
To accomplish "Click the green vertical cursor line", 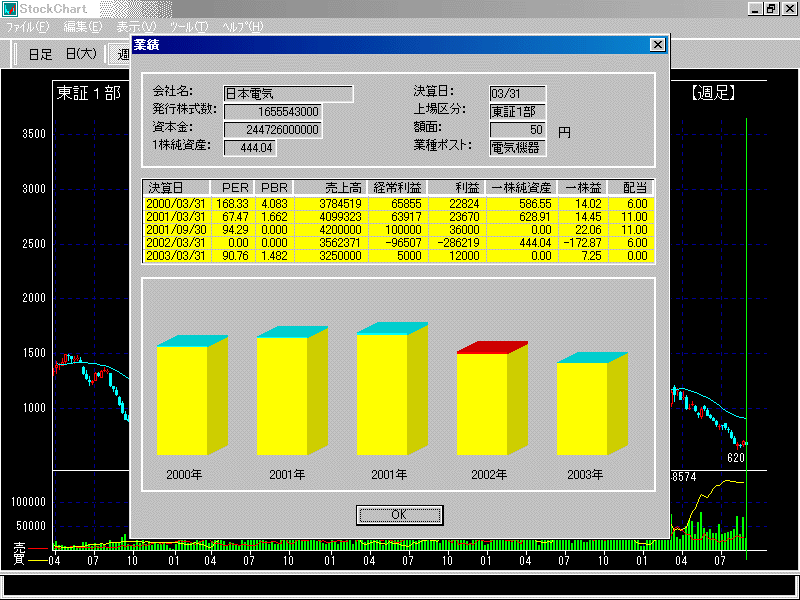I will coord(746,337).
